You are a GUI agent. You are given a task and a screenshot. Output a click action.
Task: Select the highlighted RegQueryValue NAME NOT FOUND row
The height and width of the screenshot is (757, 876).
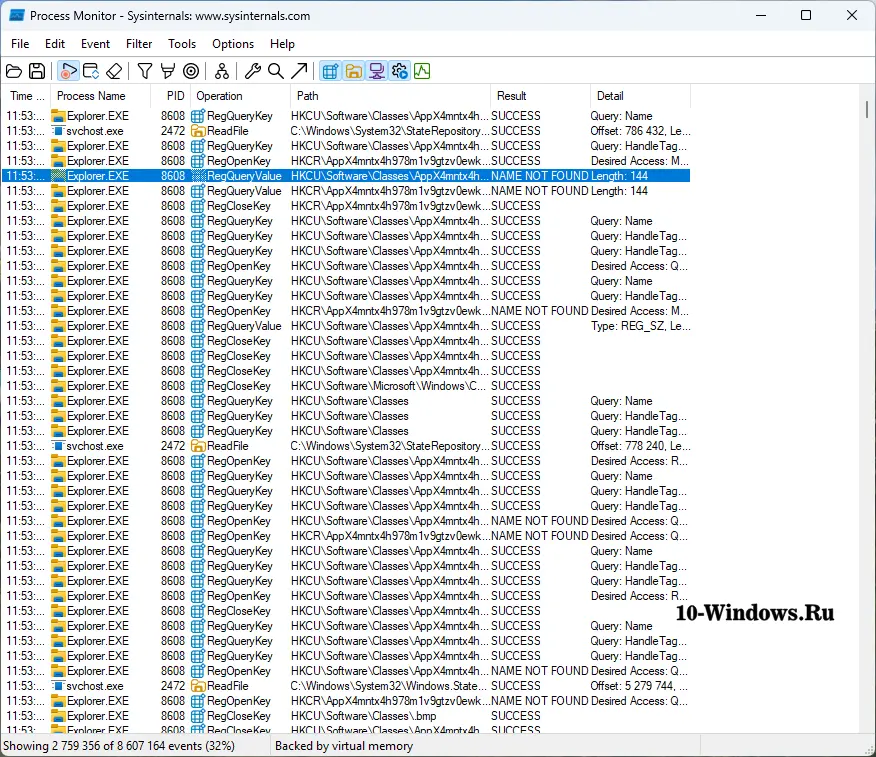346,176
